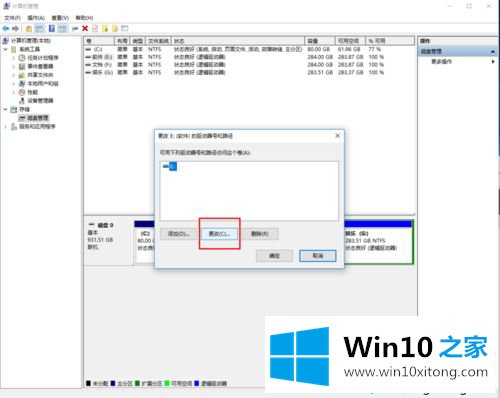Click the first yellow folder icon after Properties

pyautogui.click(x=105, y=29)
